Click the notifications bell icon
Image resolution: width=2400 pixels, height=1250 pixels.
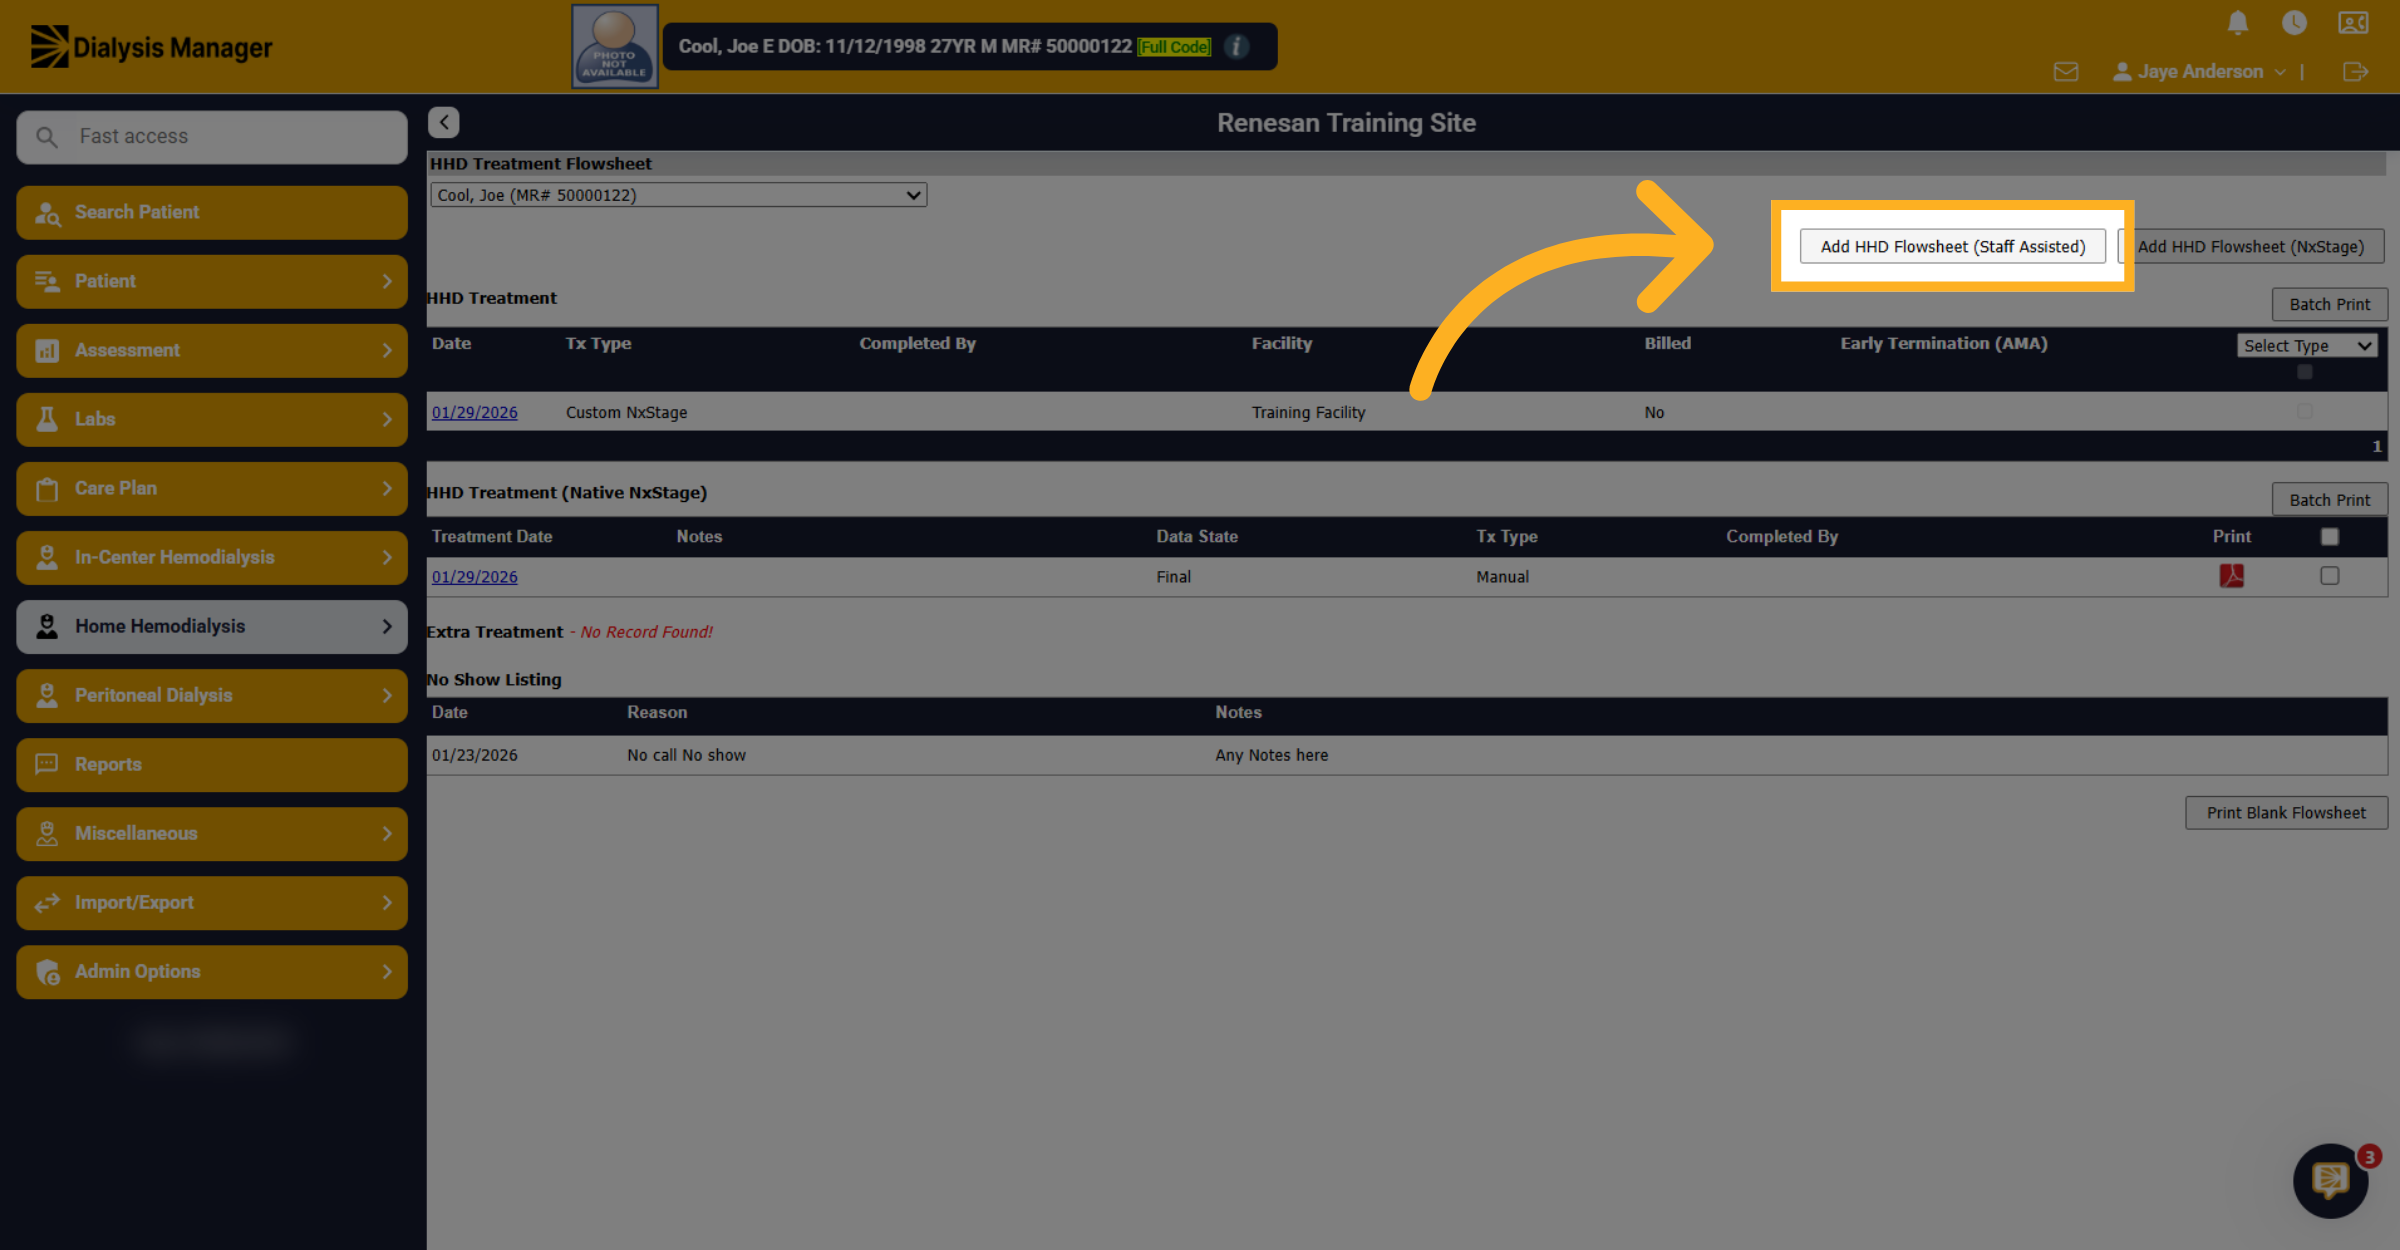coord(2238,22)
